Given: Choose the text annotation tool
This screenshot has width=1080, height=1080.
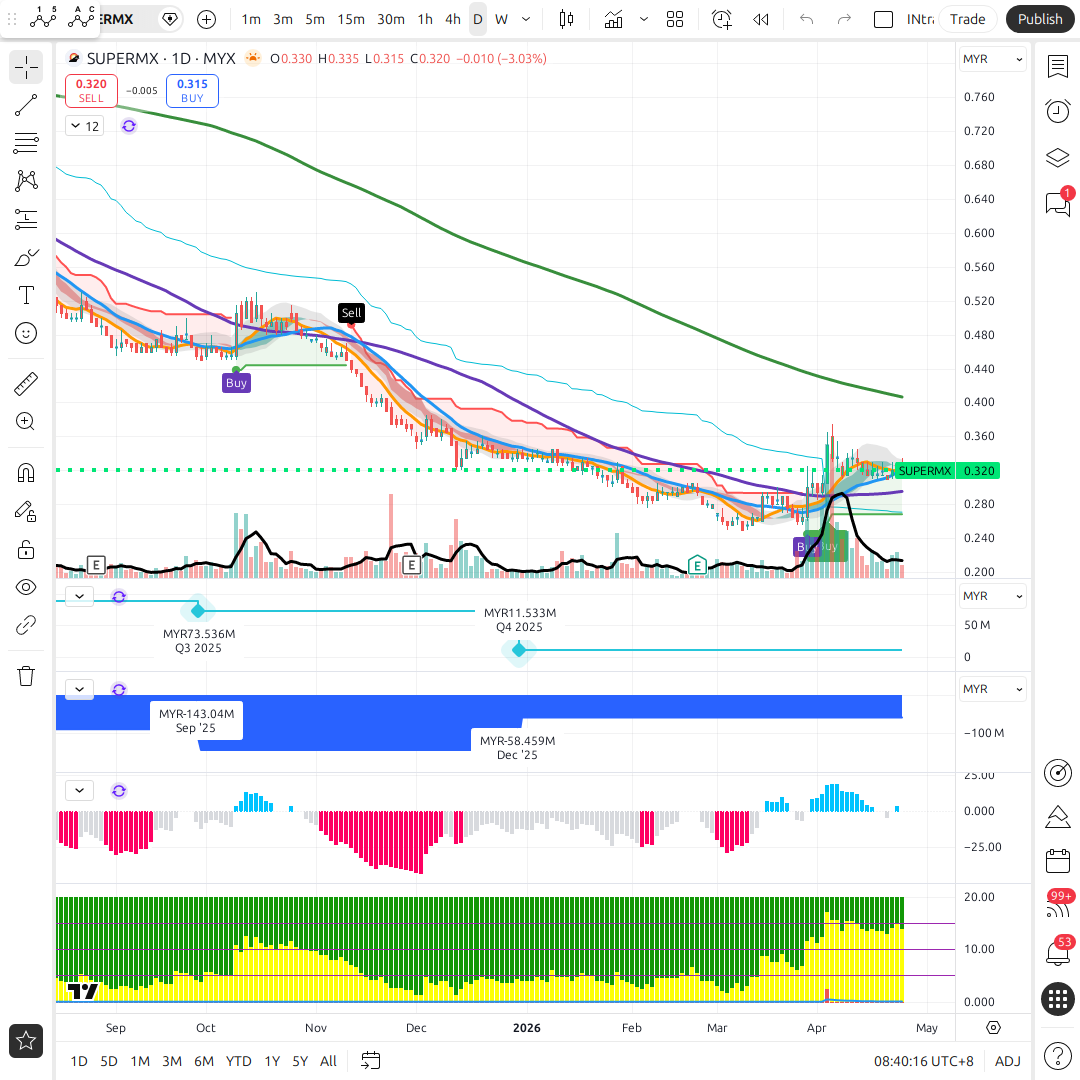Looking at the screenshot, I should (26, 295).
